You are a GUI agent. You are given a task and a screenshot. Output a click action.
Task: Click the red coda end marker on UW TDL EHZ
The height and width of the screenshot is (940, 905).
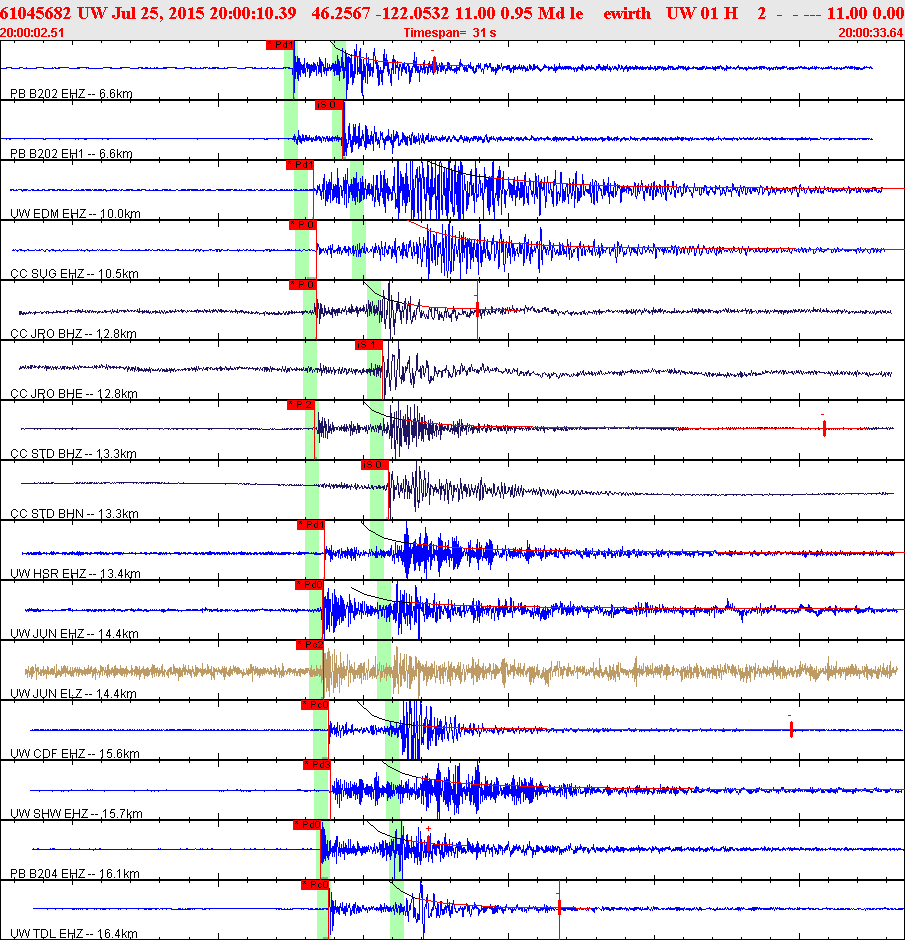coord(559,908)
